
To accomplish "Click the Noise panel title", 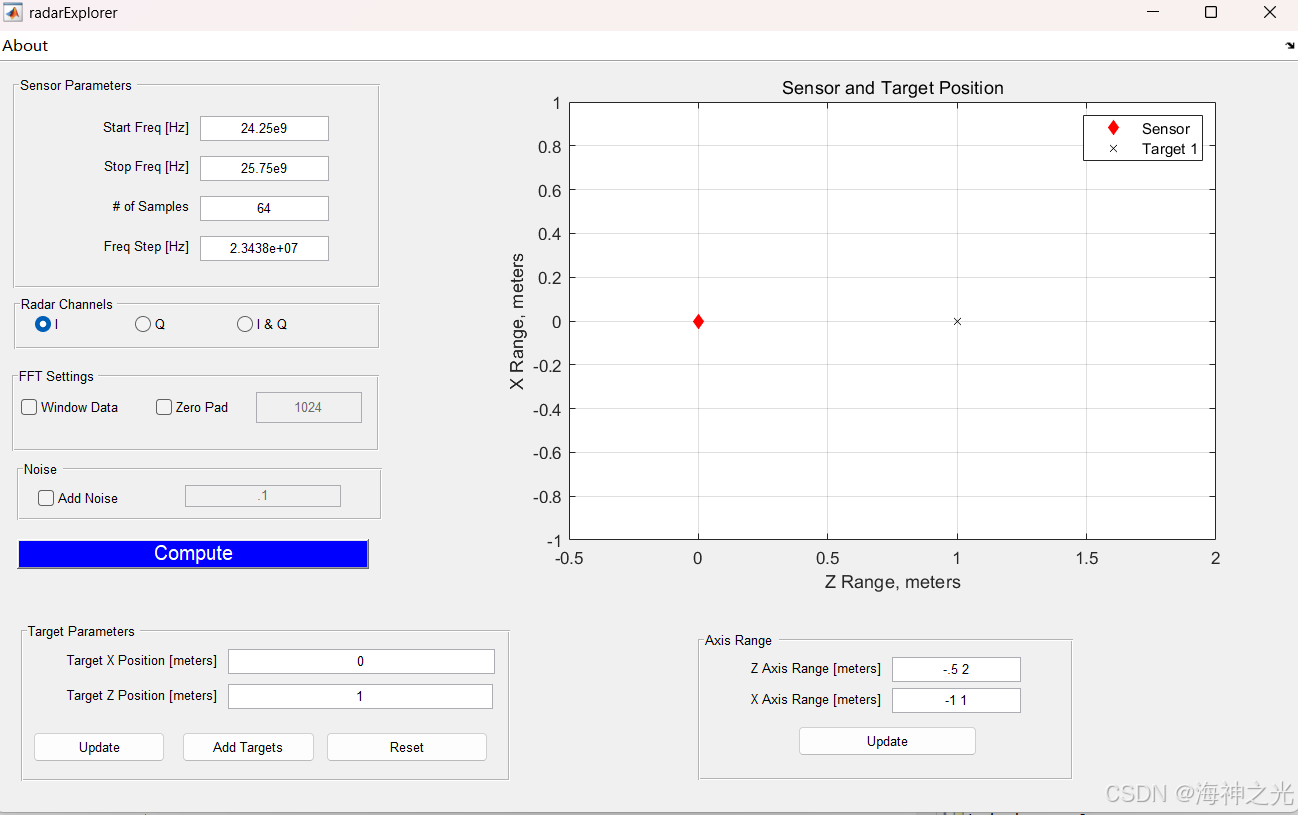I will pyautogui.click(x=40, y=469).
